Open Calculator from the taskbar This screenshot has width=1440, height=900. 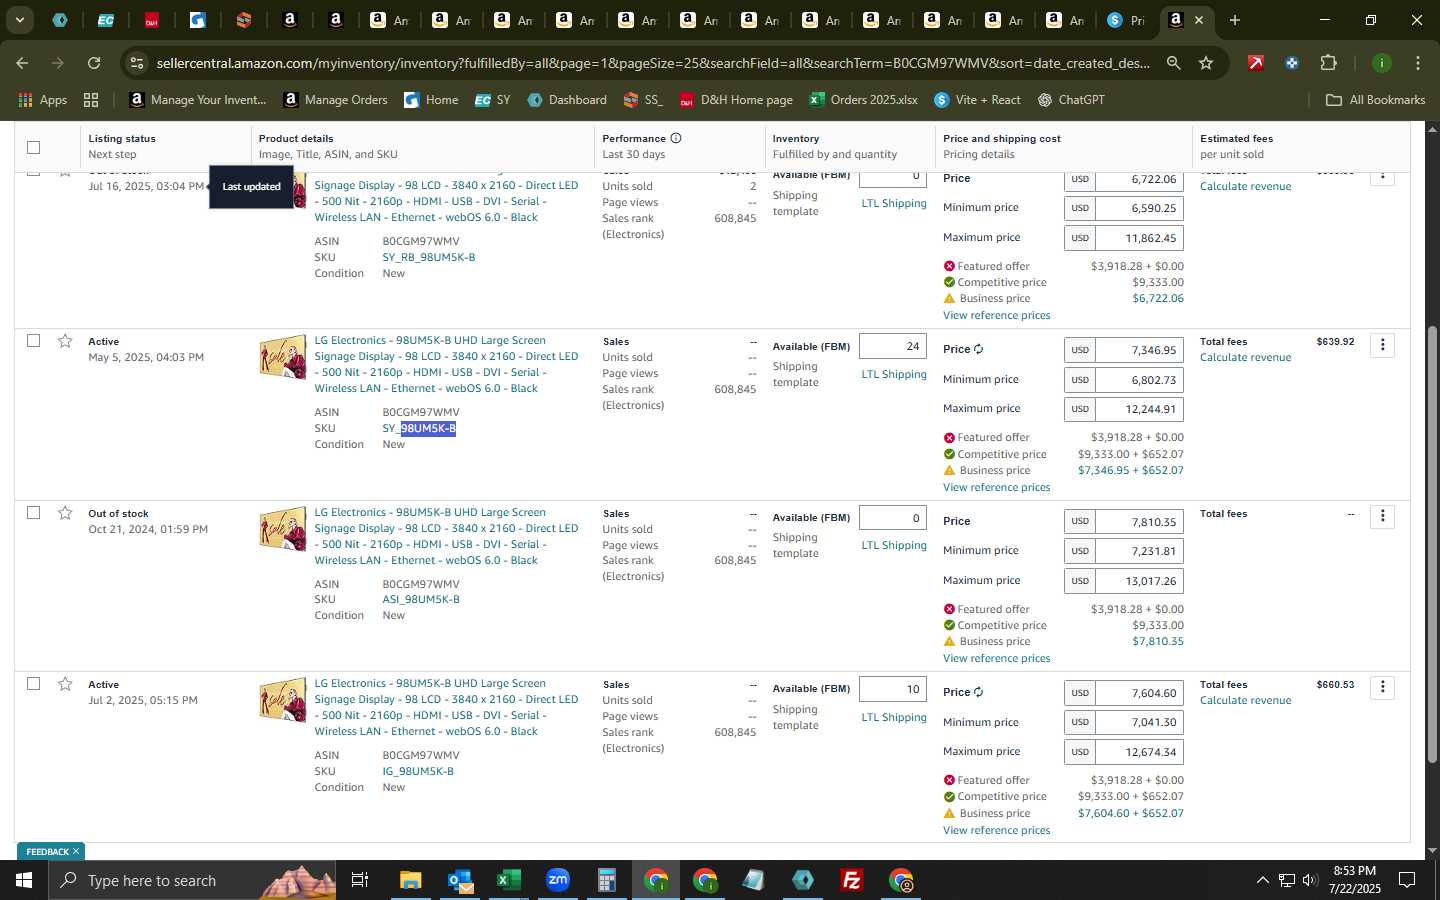[x=606, y=880]
